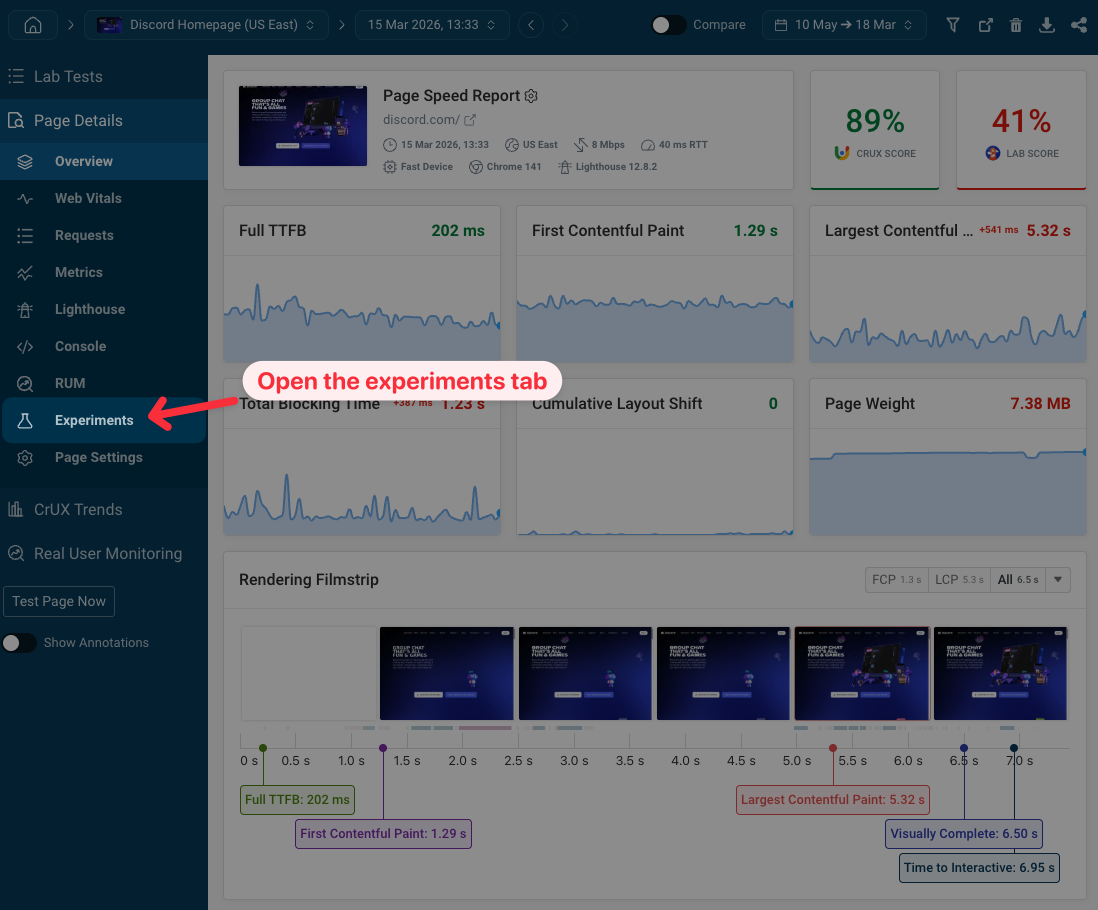1098x910 pixels.
Task: Click the Page Speed Report settings gear
Action: (531, 96)
